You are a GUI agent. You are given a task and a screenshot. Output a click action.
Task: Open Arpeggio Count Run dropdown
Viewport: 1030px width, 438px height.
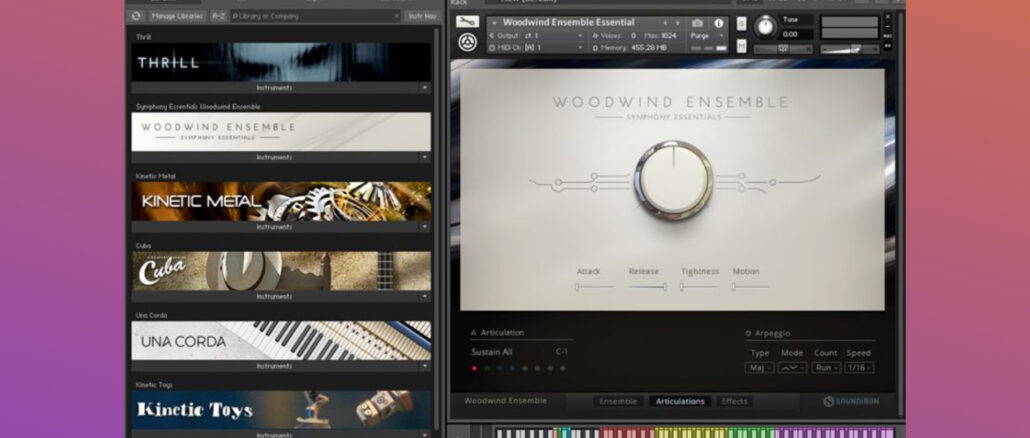pyautogui.click(x=826, y=368)
